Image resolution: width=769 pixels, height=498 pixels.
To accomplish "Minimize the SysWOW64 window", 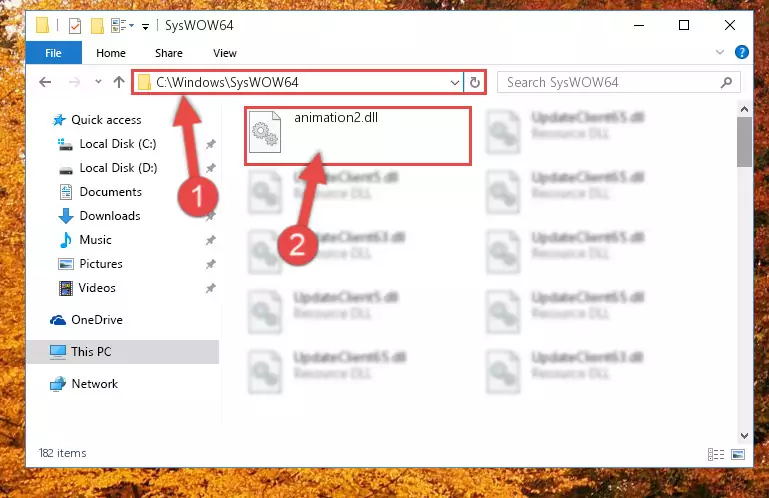I will point(639,25).
